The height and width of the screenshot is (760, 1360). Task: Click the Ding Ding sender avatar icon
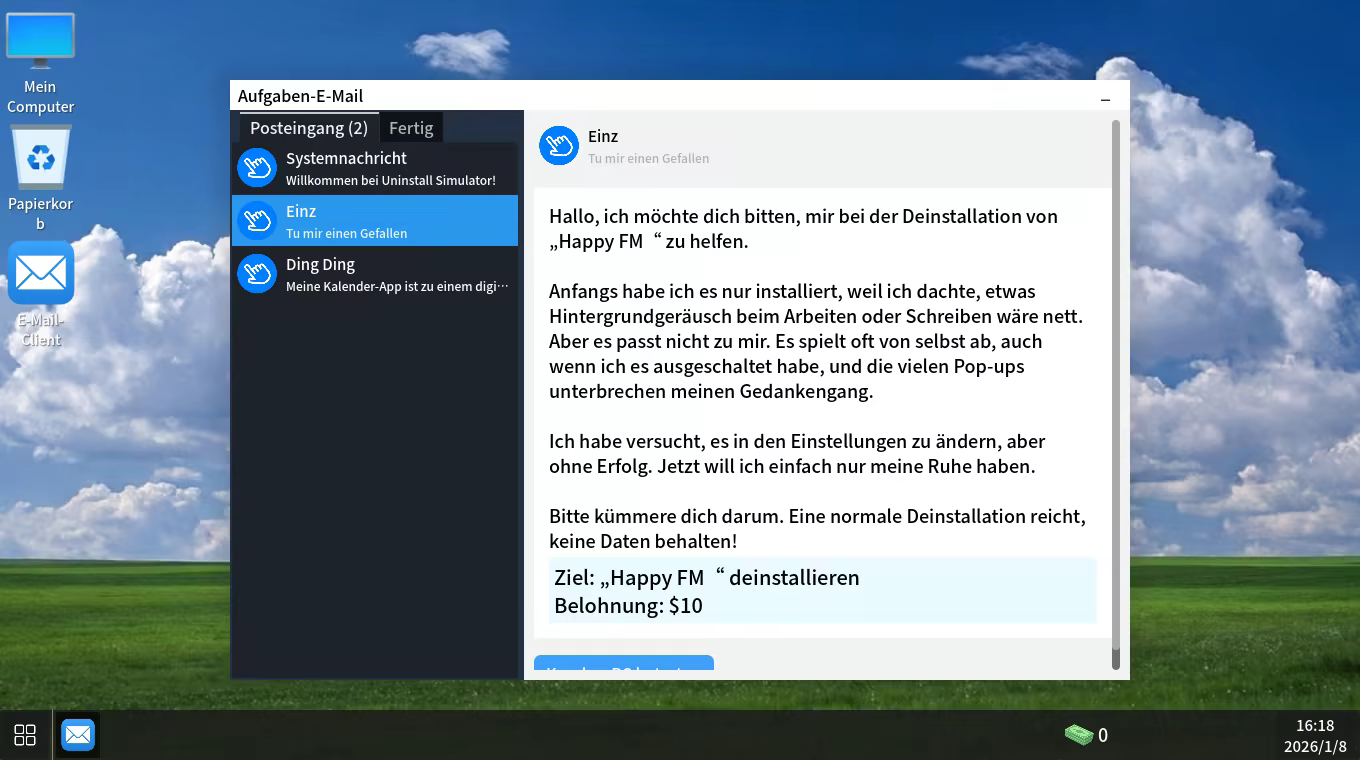(257, 274)
